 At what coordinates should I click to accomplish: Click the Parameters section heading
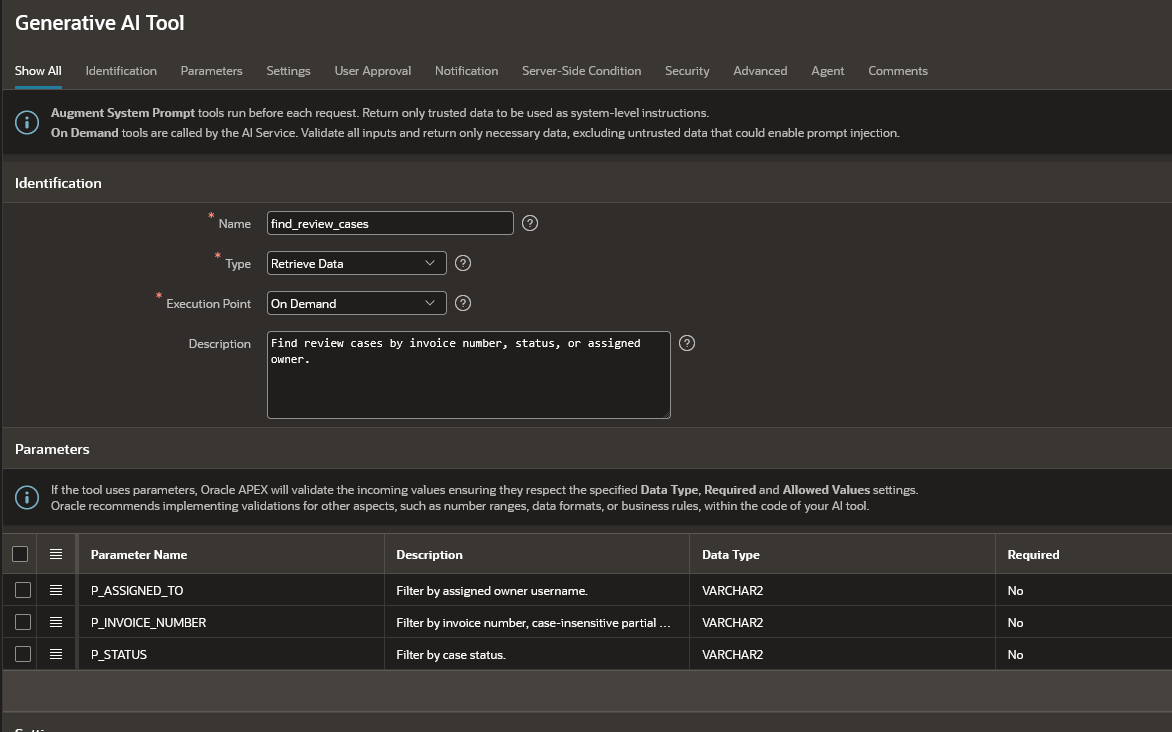pos(52,449)
